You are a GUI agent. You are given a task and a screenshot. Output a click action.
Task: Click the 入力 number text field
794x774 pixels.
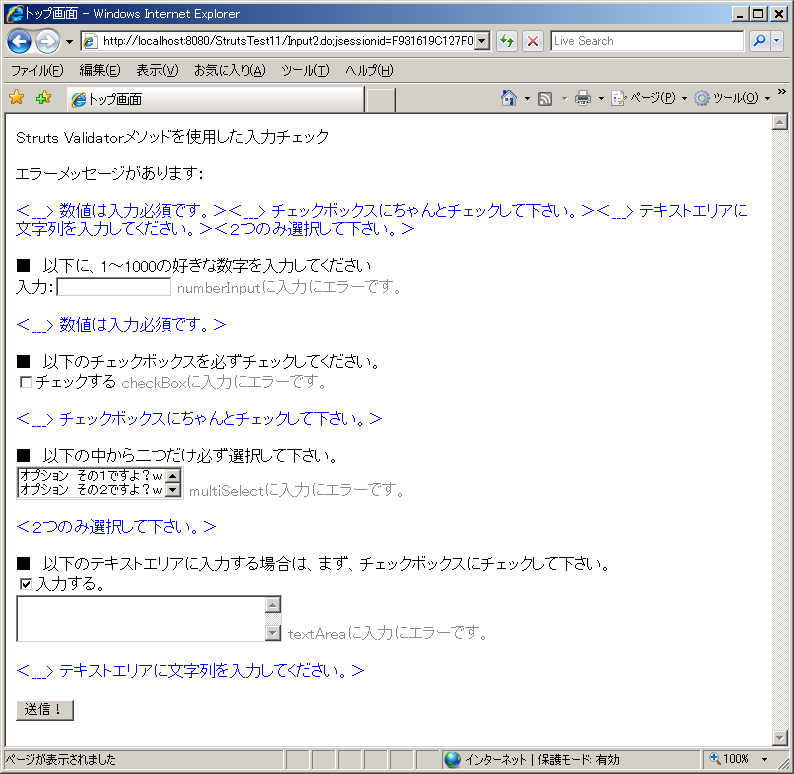click(x=113, y=287)
